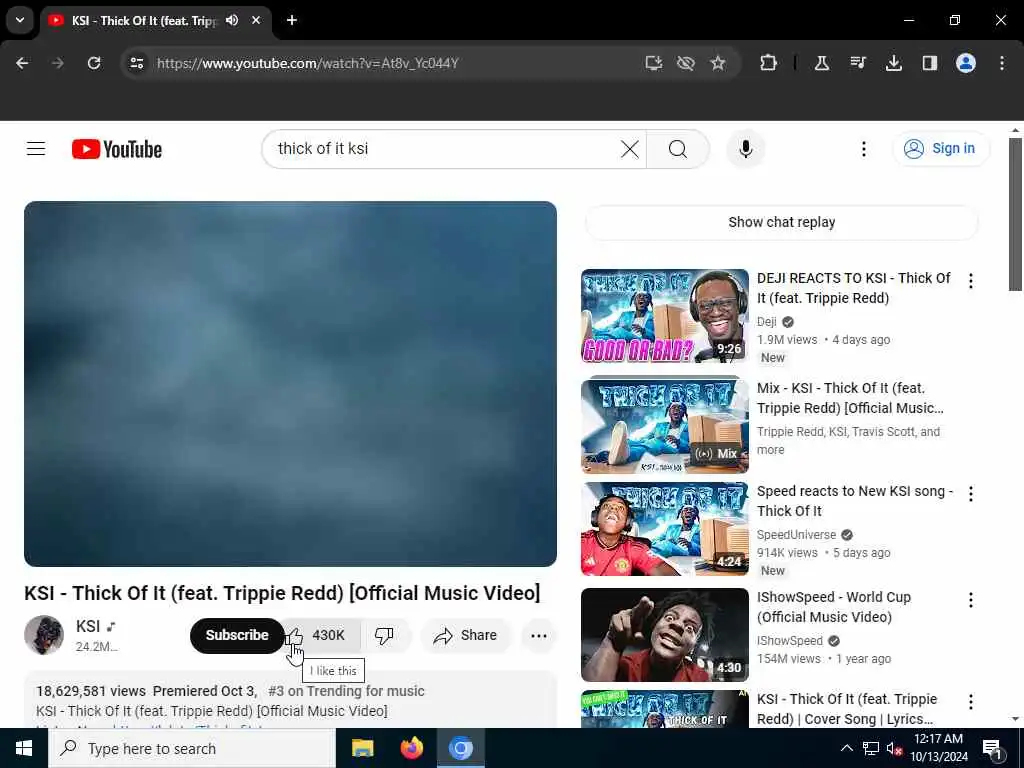Open taskbar volume speaker icon
This screenshot has width=1024, height=768.
click(894, 748)
